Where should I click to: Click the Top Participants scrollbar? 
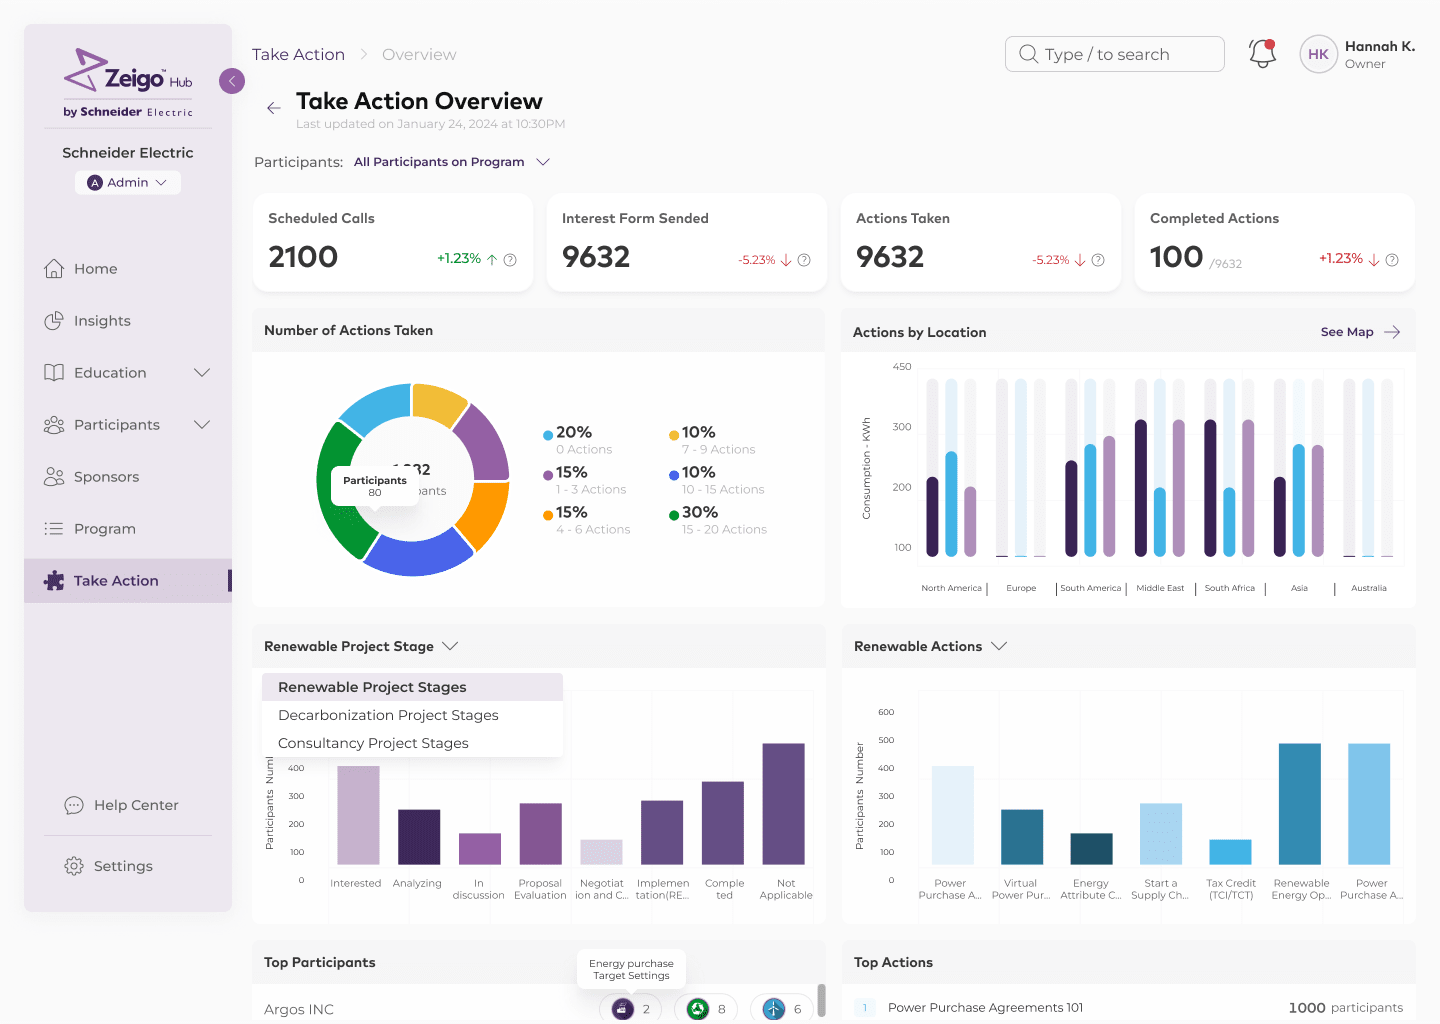822,999
